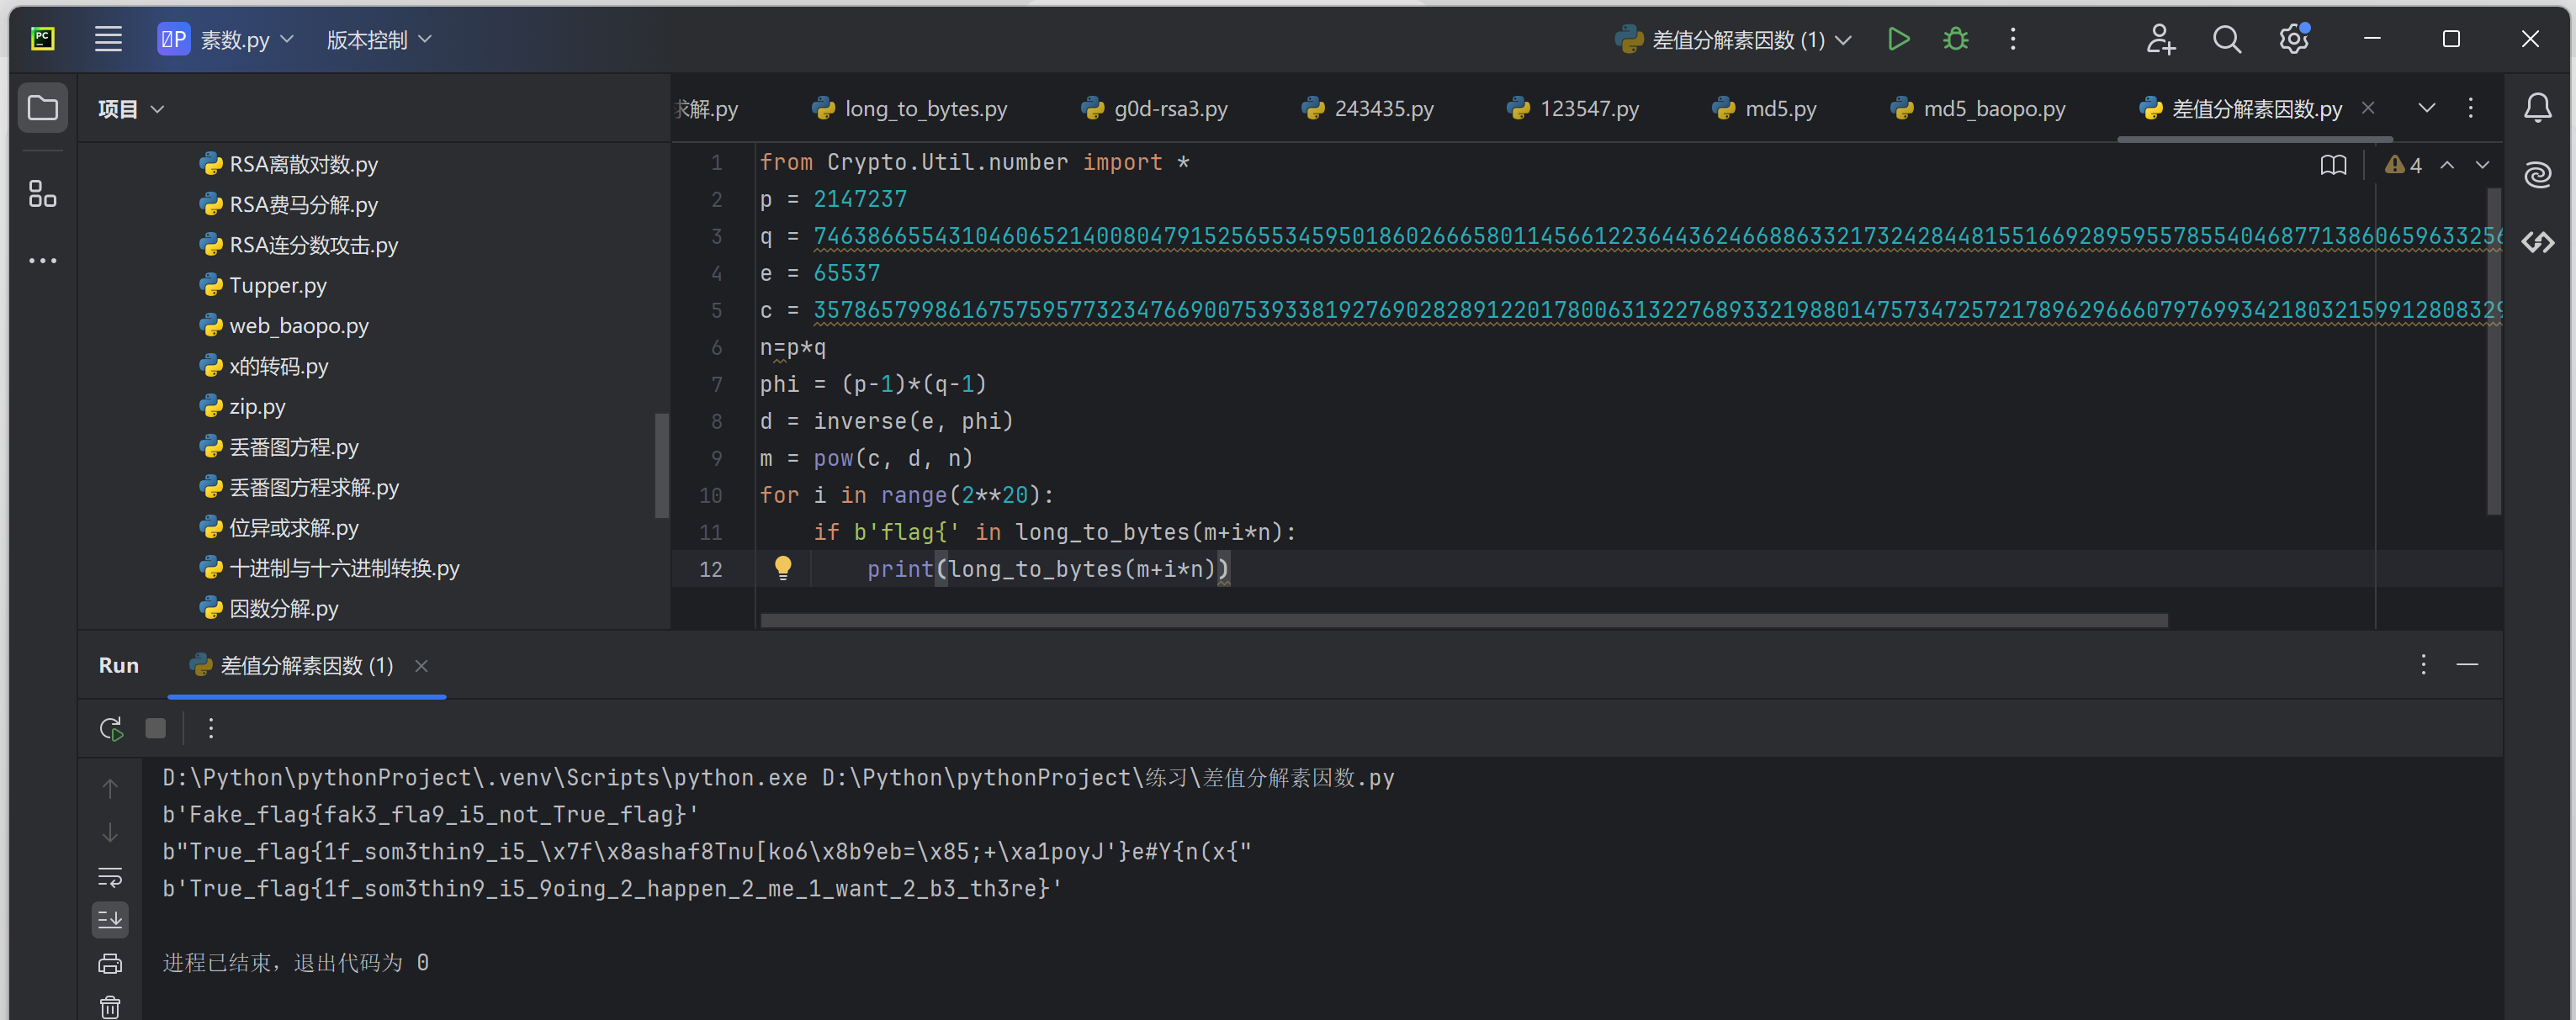2576x1020 pixels.
Task: Run the current script with green play icon
Action: tap(1898, 39)
